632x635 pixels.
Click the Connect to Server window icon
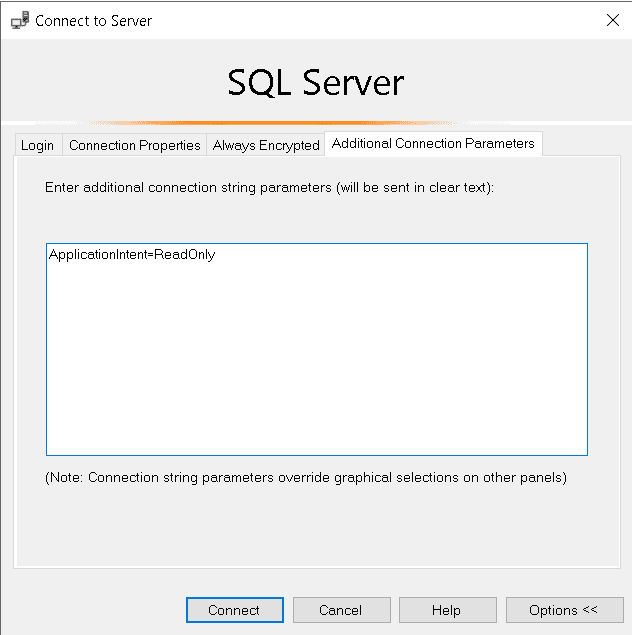[19, 20]
